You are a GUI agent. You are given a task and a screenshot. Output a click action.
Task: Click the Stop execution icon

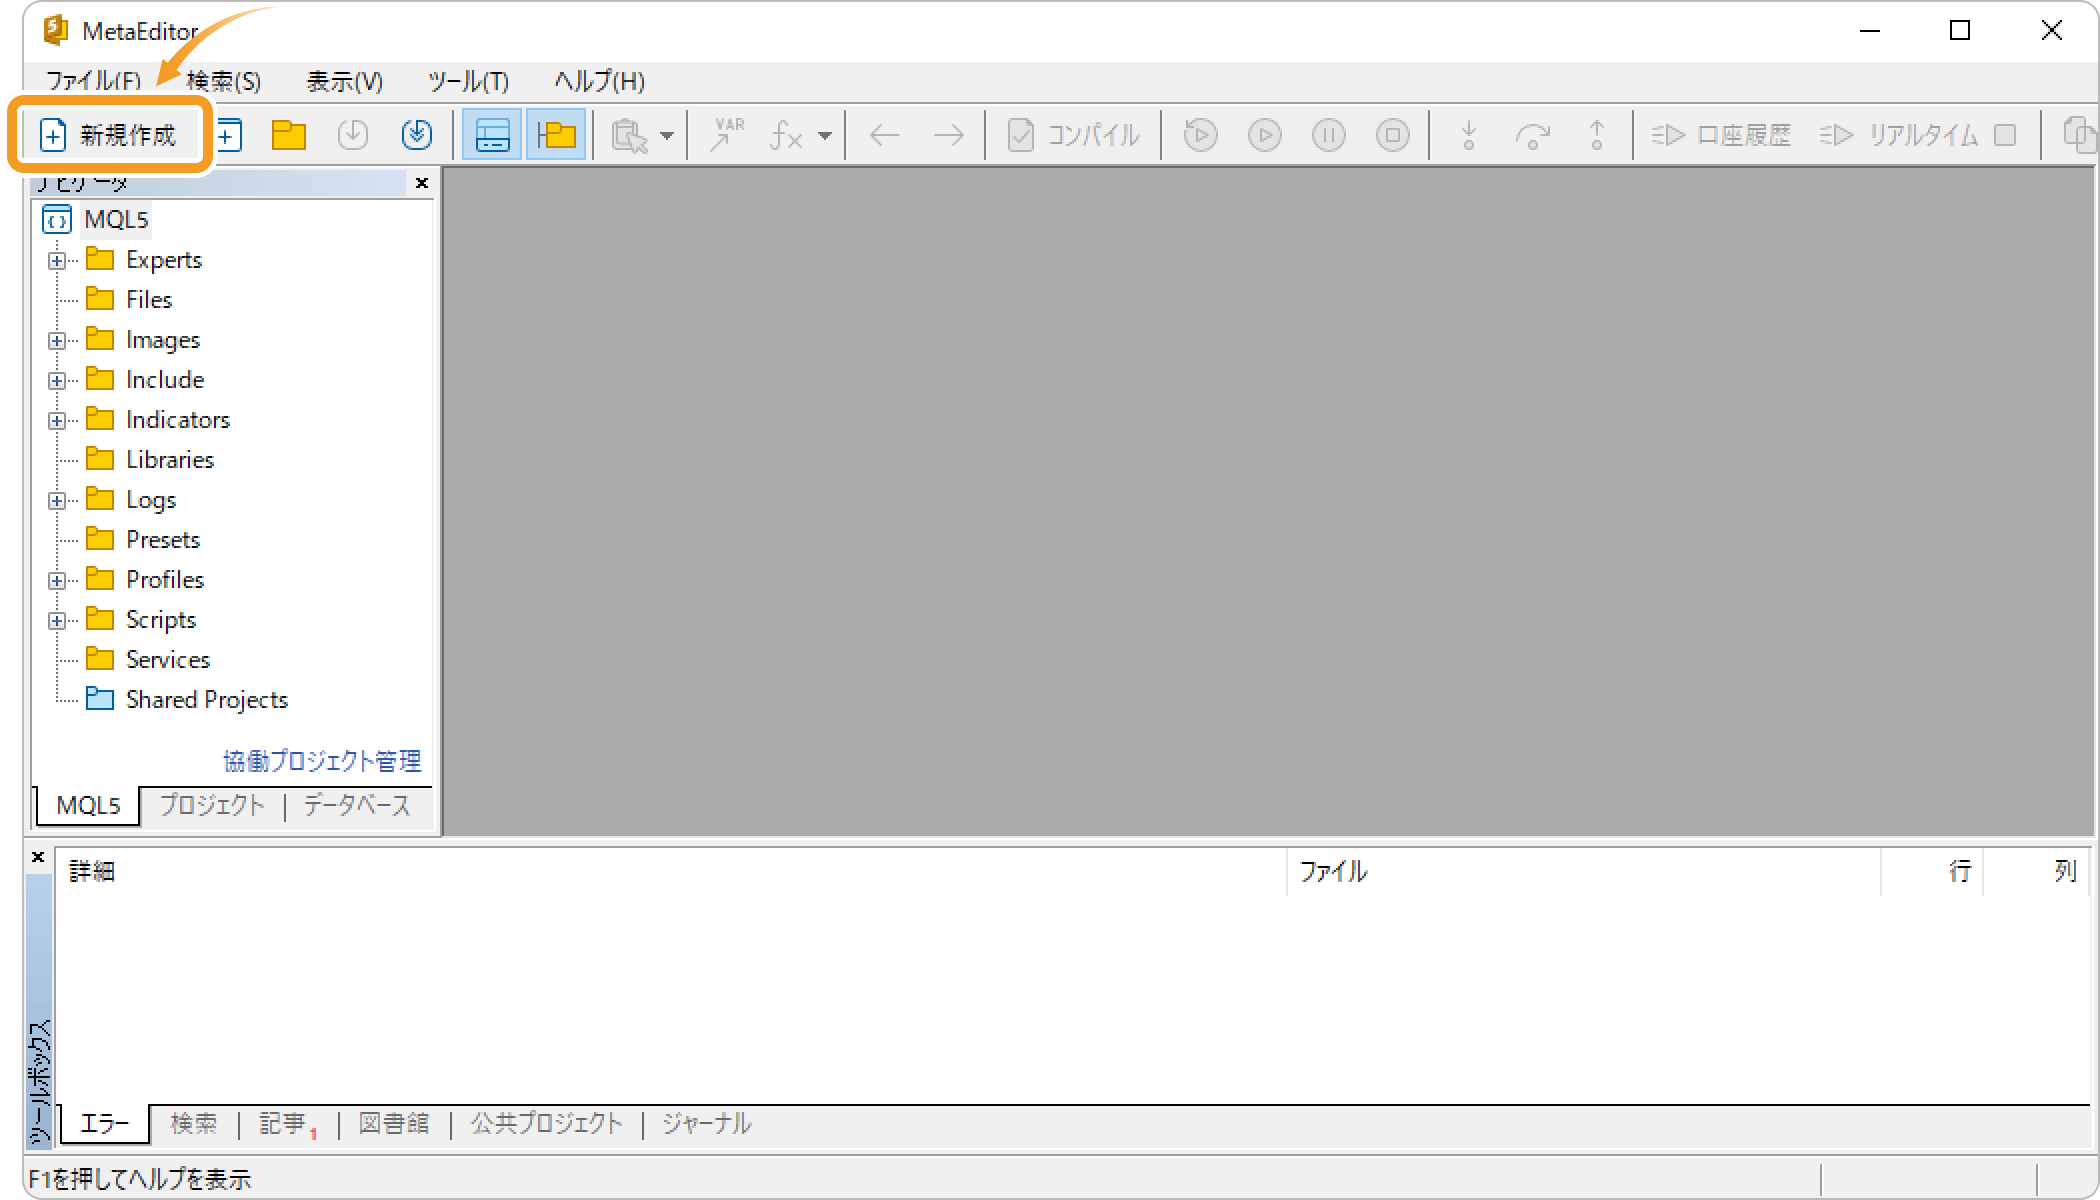pos(1392,134)
